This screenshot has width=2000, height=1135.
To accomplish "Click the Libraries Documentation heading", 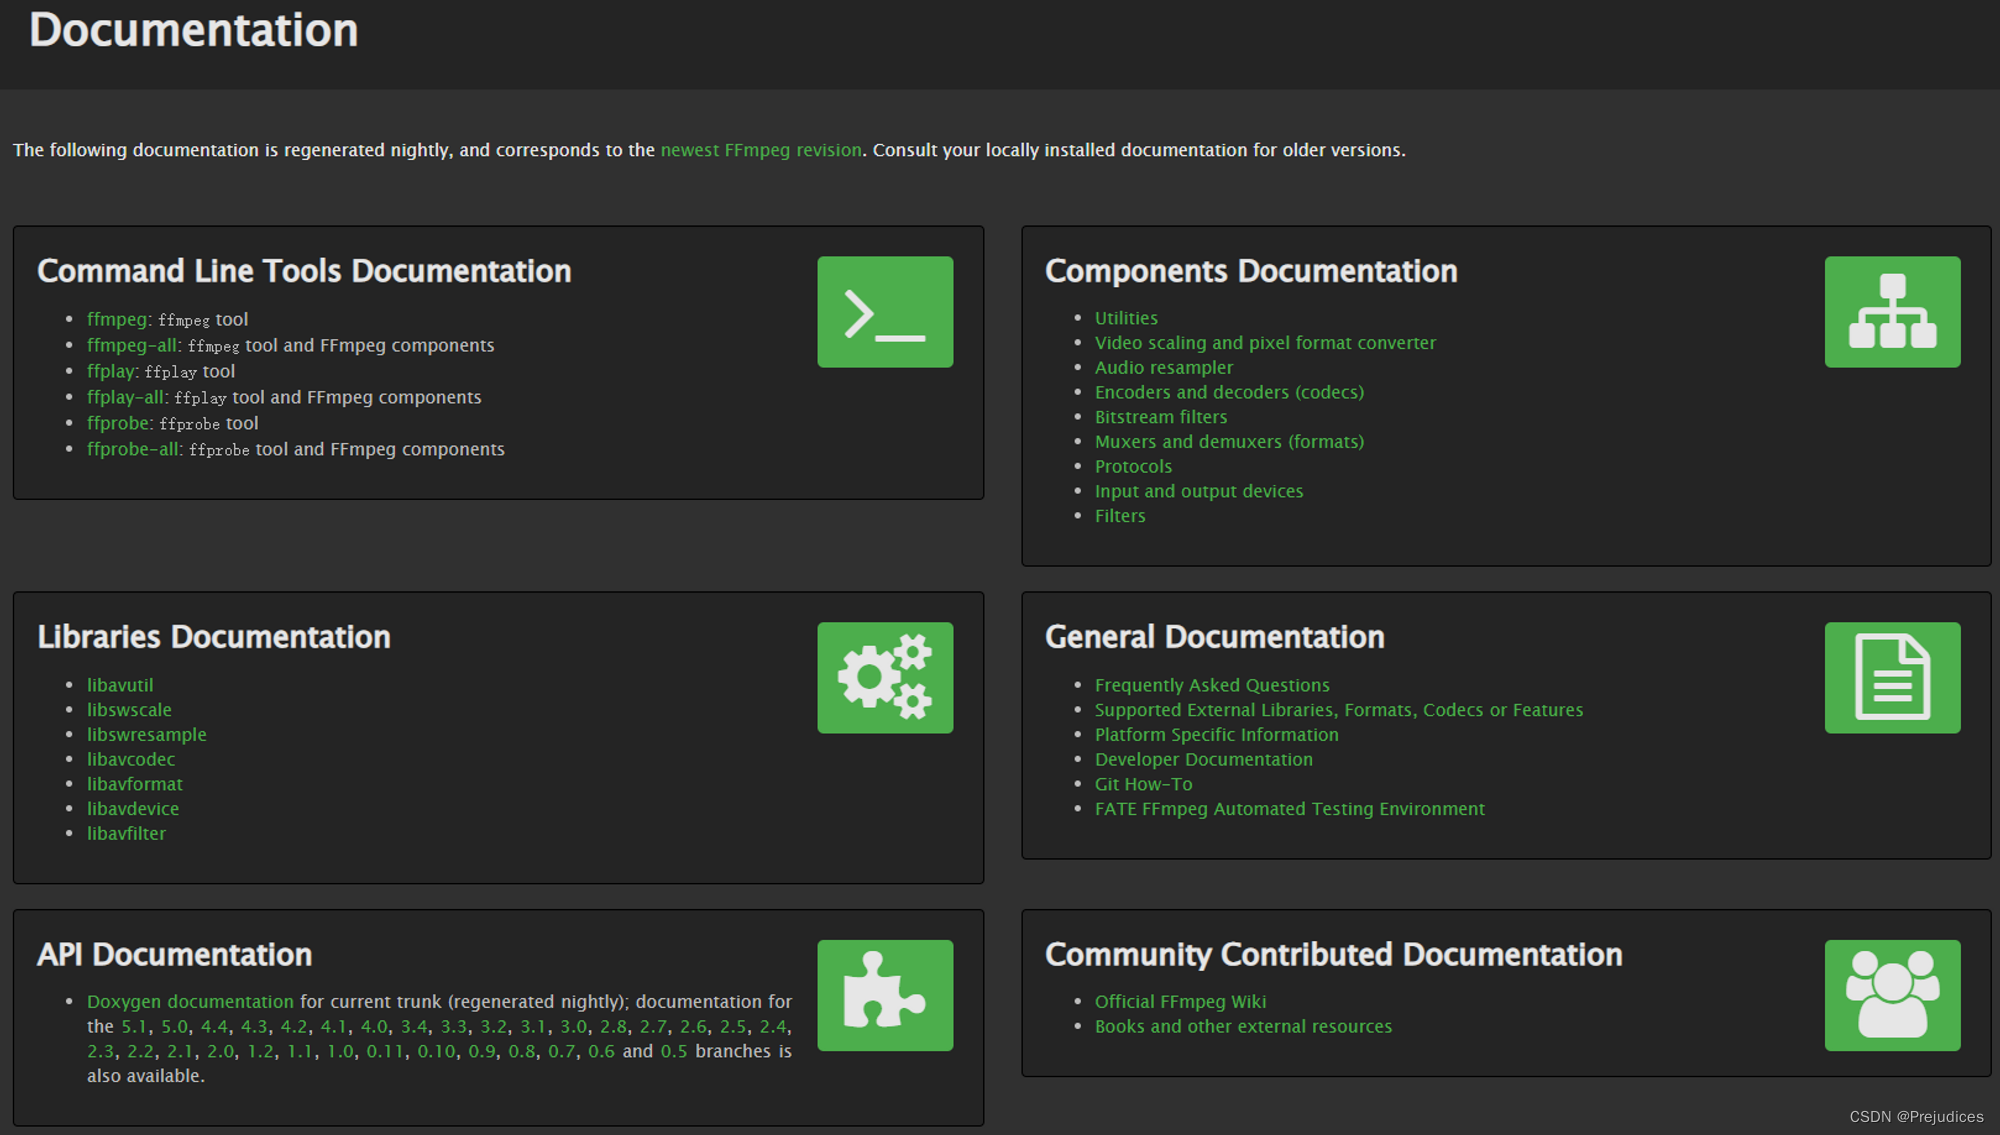I will click(x=214, y=637).
